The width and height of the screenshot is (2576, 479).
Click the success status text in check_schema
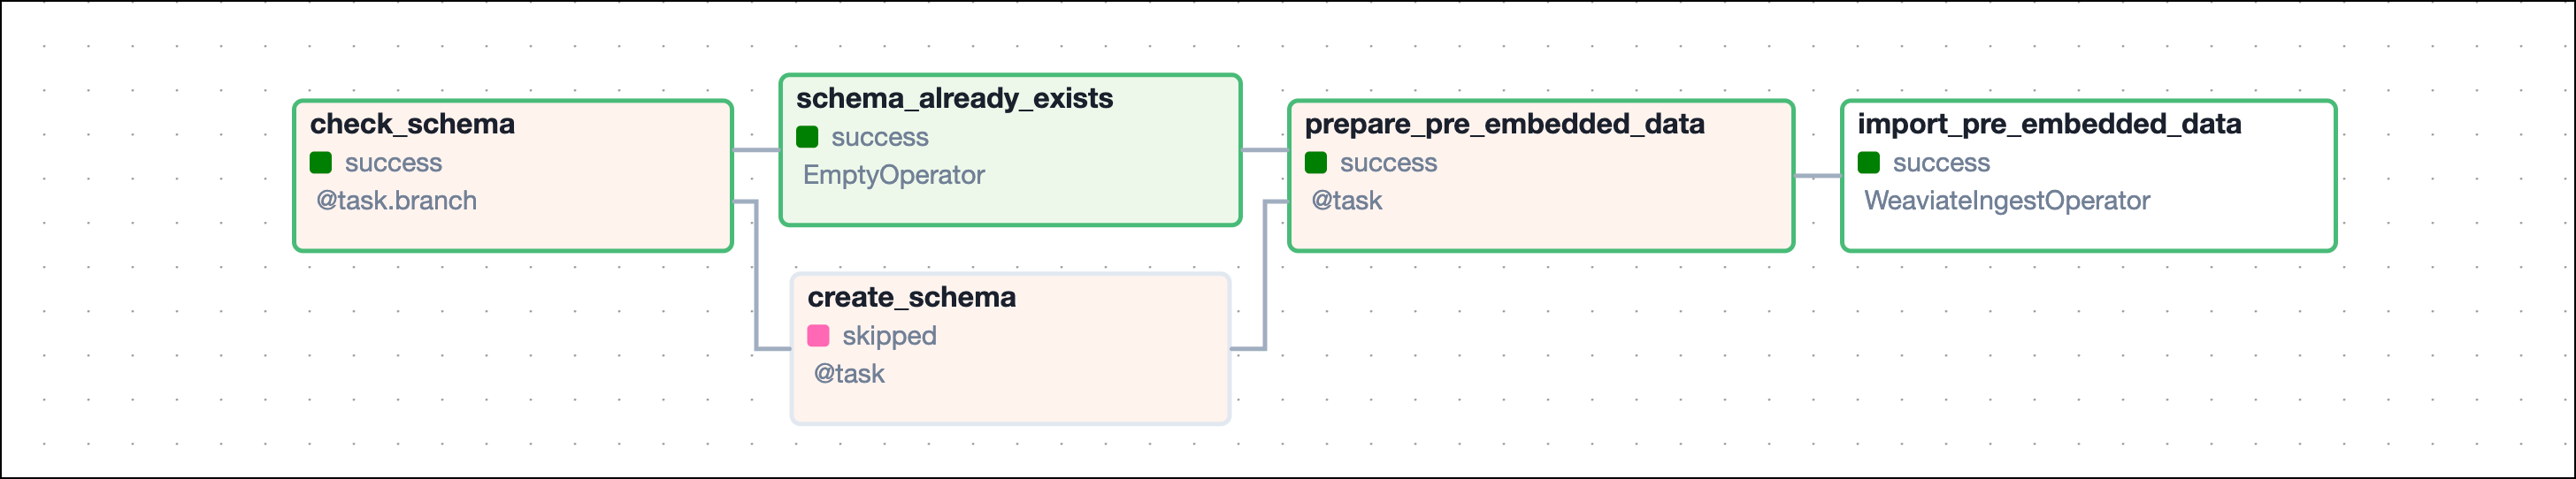pyautogui.click(x=393, y=163)
